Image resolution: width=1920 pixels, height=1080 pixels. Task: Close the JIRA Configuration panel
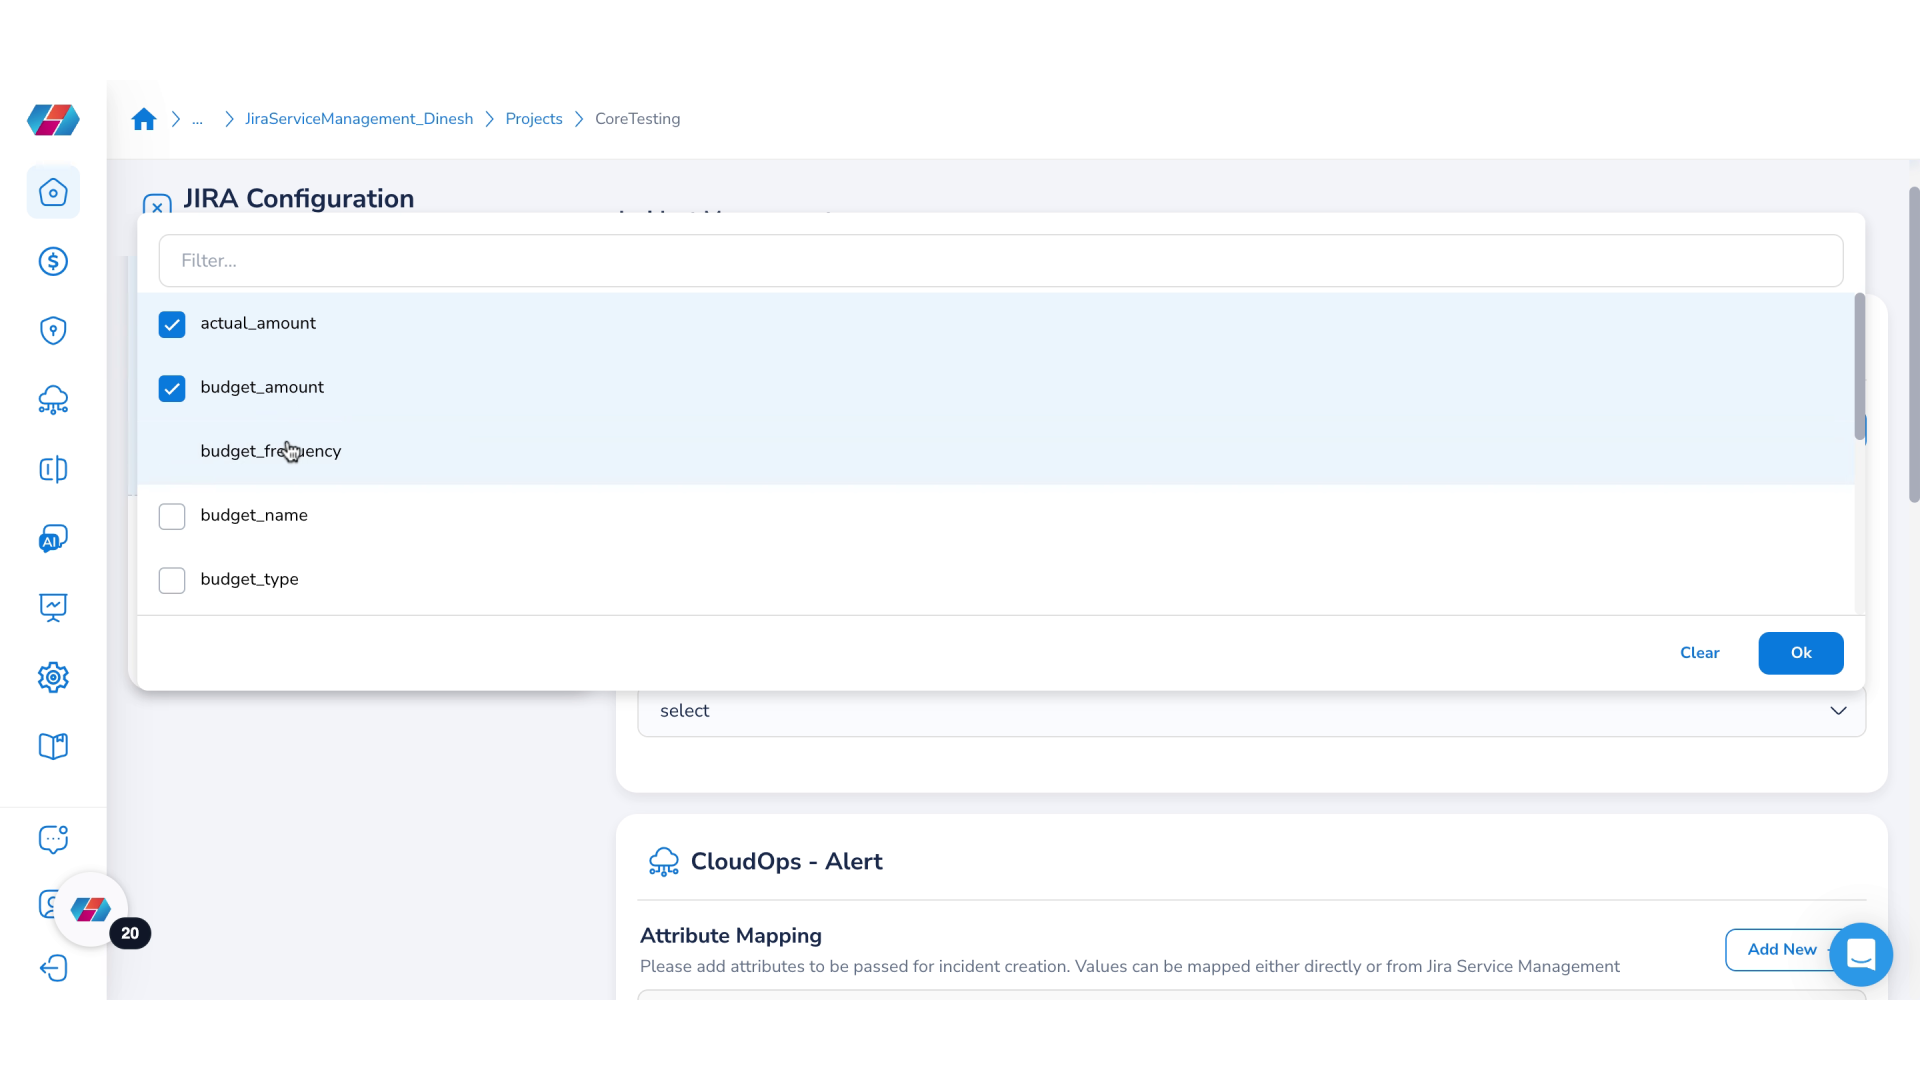(x=157, y=205)
